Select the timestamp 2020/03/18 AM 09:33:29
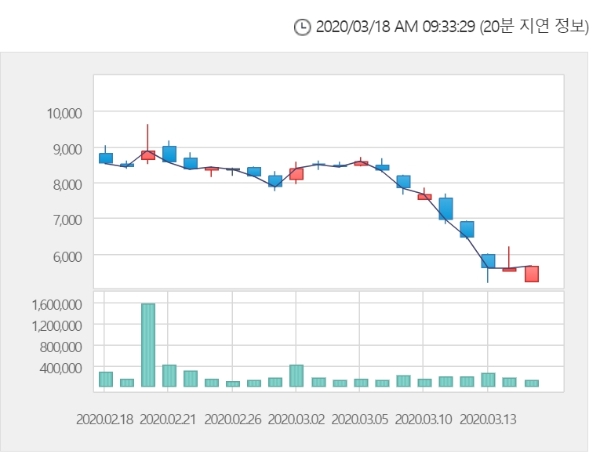600x454 pixels. [396, 27]
